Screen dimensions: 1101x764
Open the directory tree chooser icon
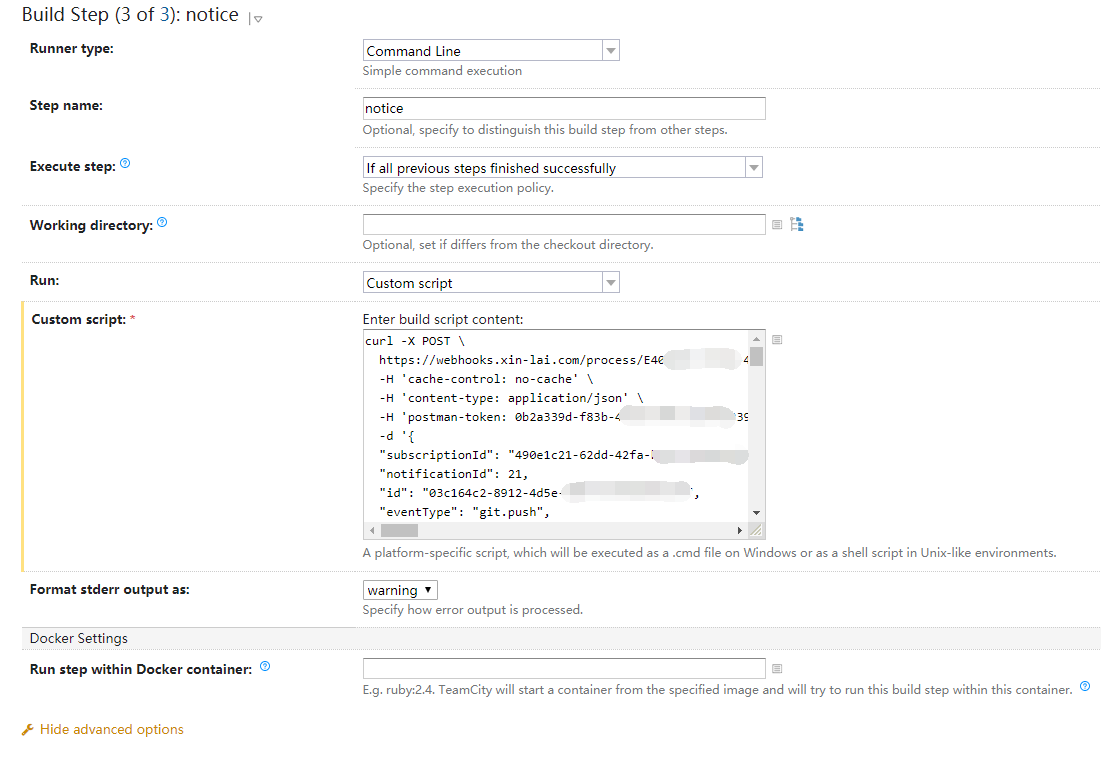[x=797, y=224]
